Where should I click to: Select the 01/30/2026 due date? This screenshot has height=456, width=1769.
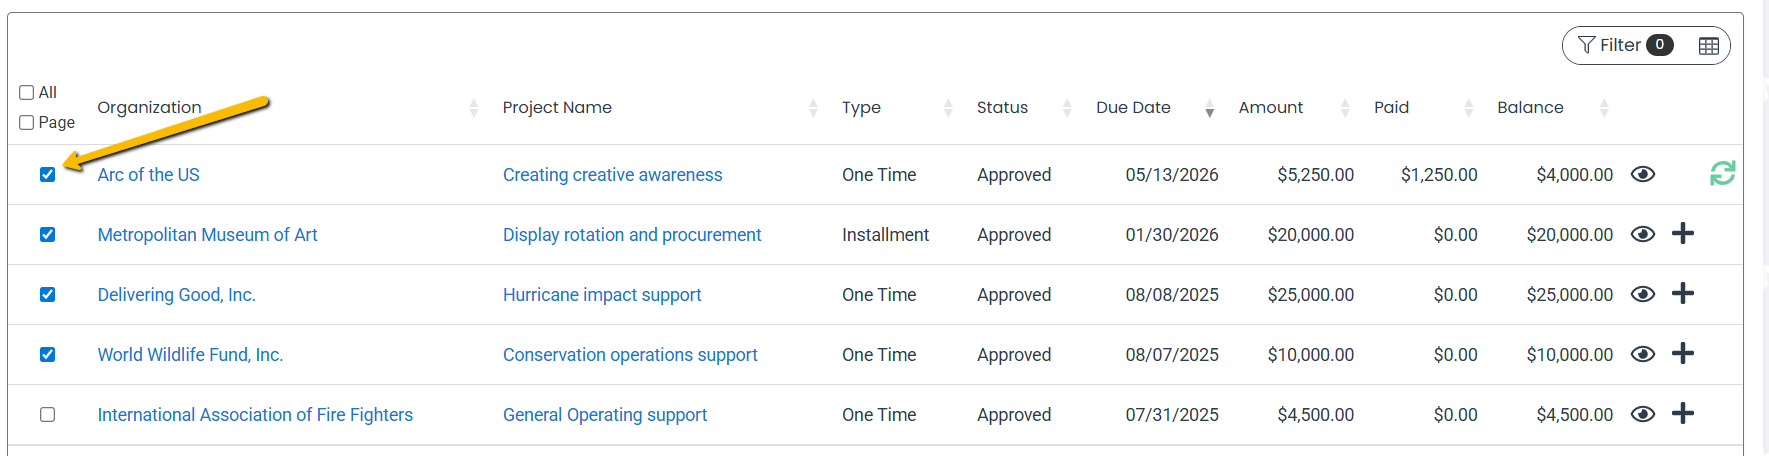[x=1172, y=235]
